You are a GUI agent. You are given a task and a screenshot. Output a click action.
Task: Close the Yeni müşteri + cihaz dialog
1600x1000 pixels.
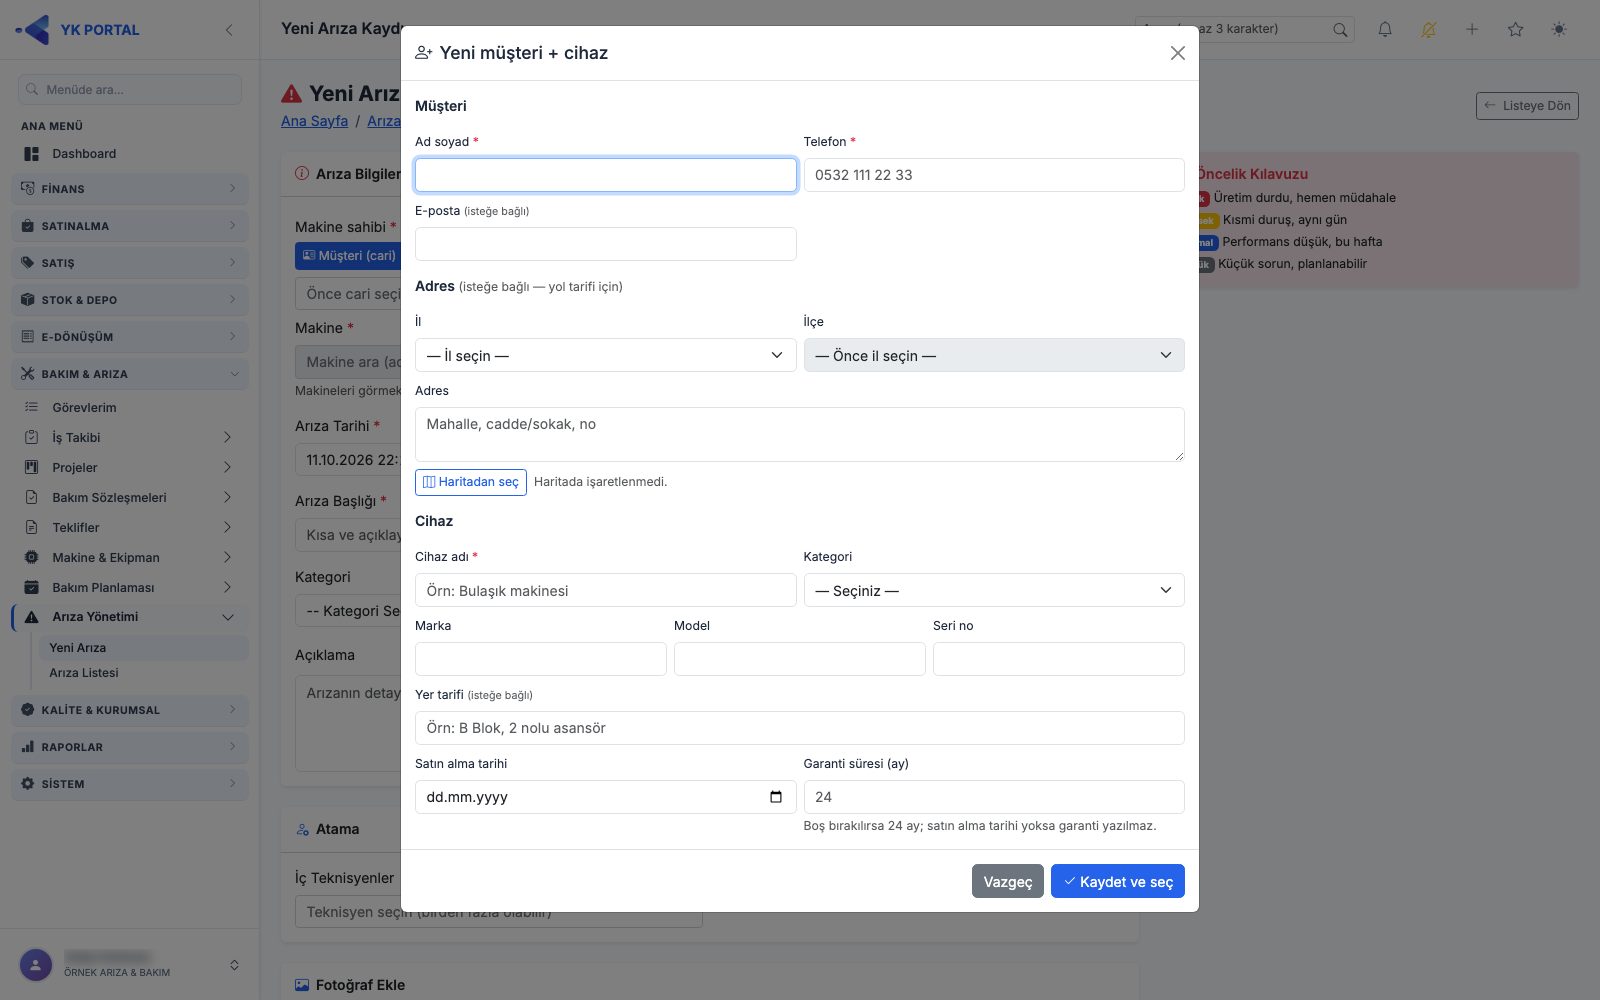coord(1178,53)
